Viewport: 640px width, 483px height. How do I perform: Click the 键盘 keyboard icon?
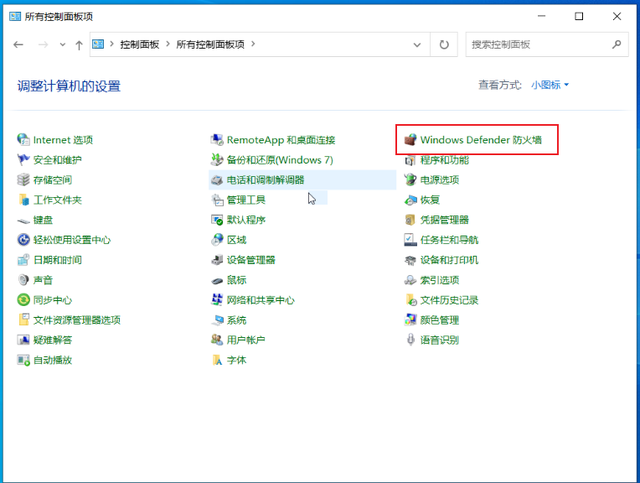pyautogui.click(x=23, y=220)
